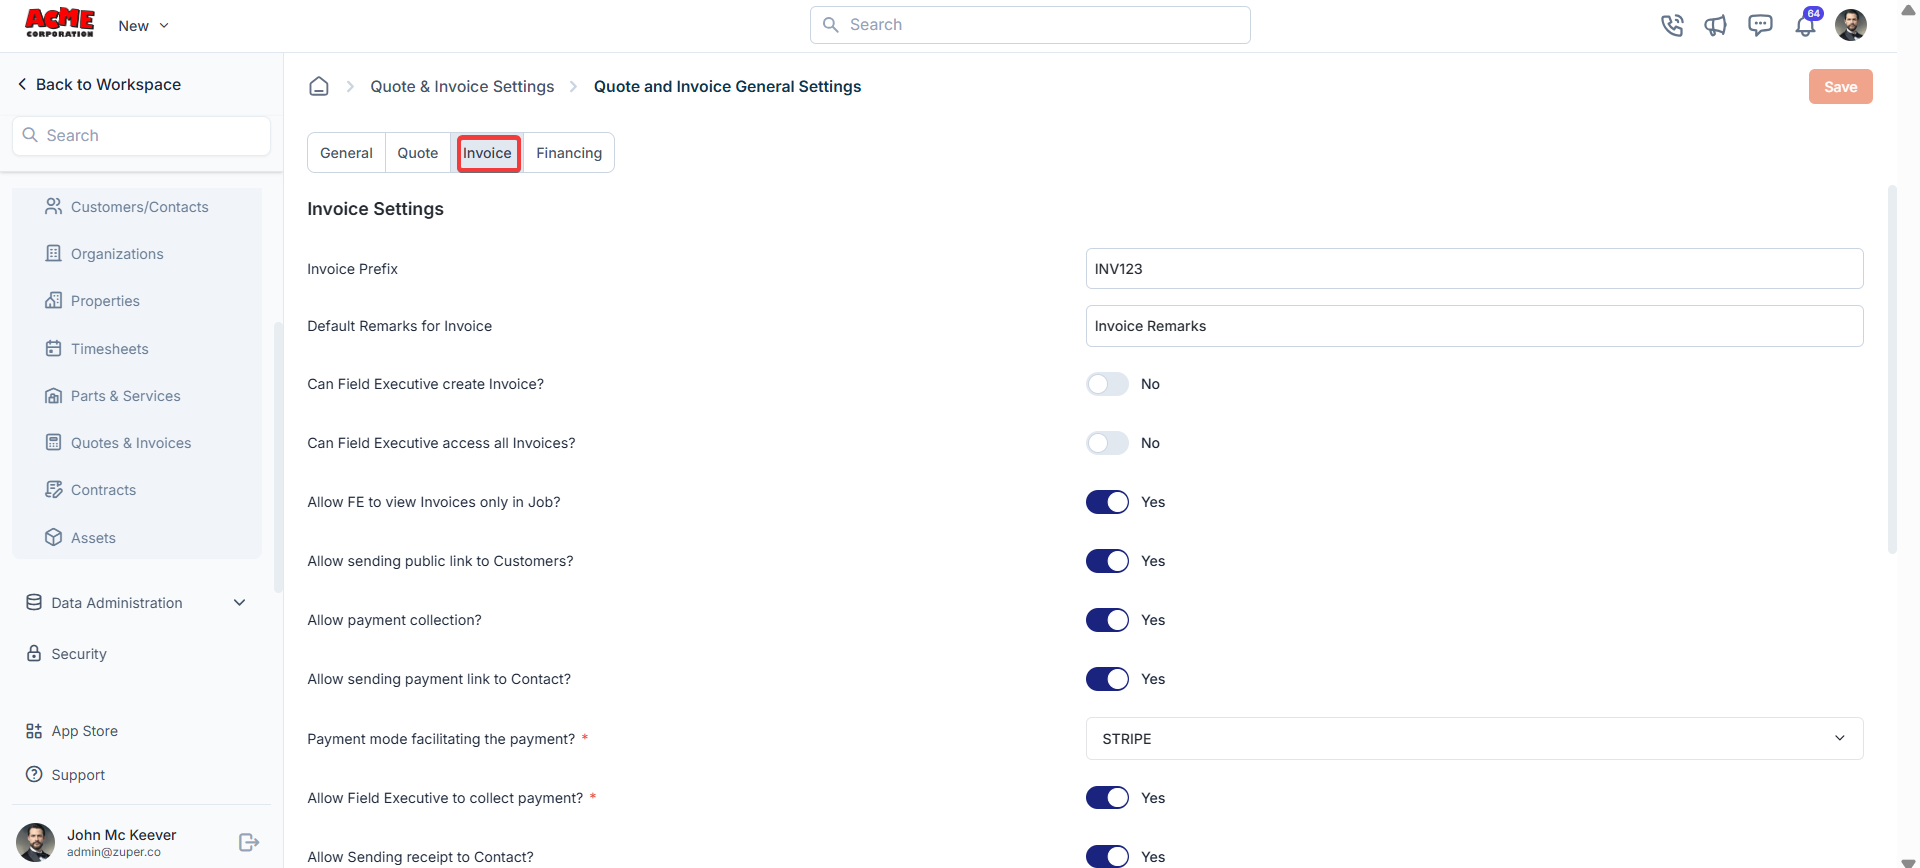1920x868 pixels.
Task: Click the main content vertical scrollbar
Action: 1892,369
